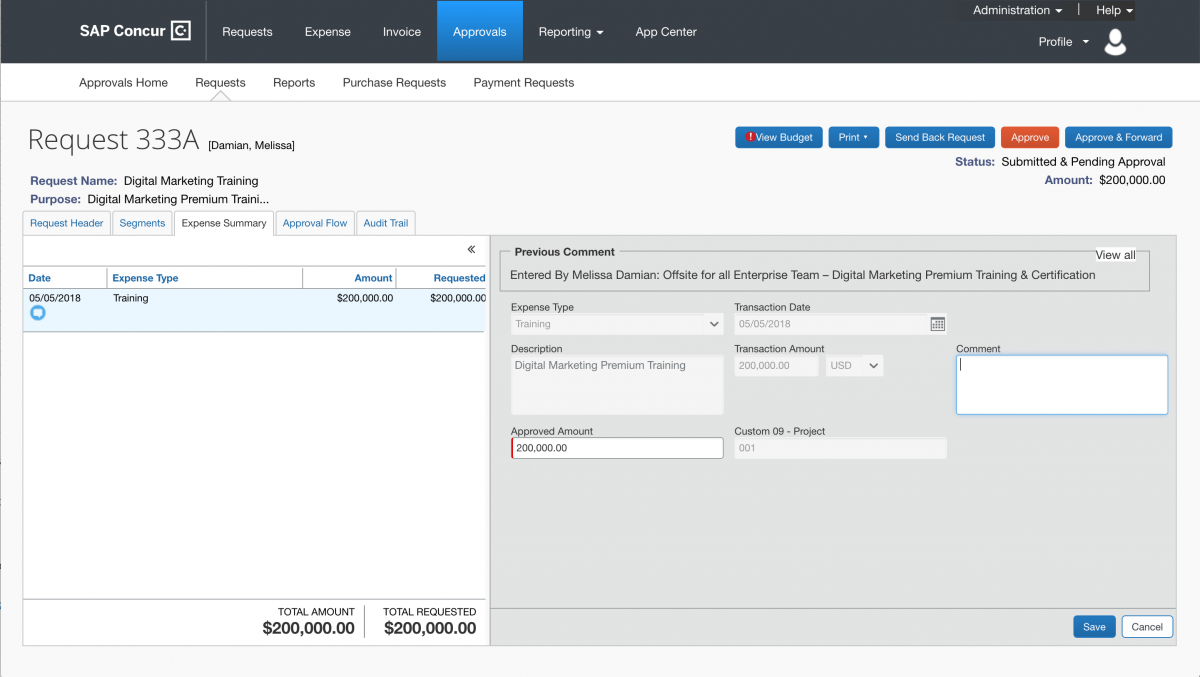
Task: Open the Print dropdown options
Action: 853,137
